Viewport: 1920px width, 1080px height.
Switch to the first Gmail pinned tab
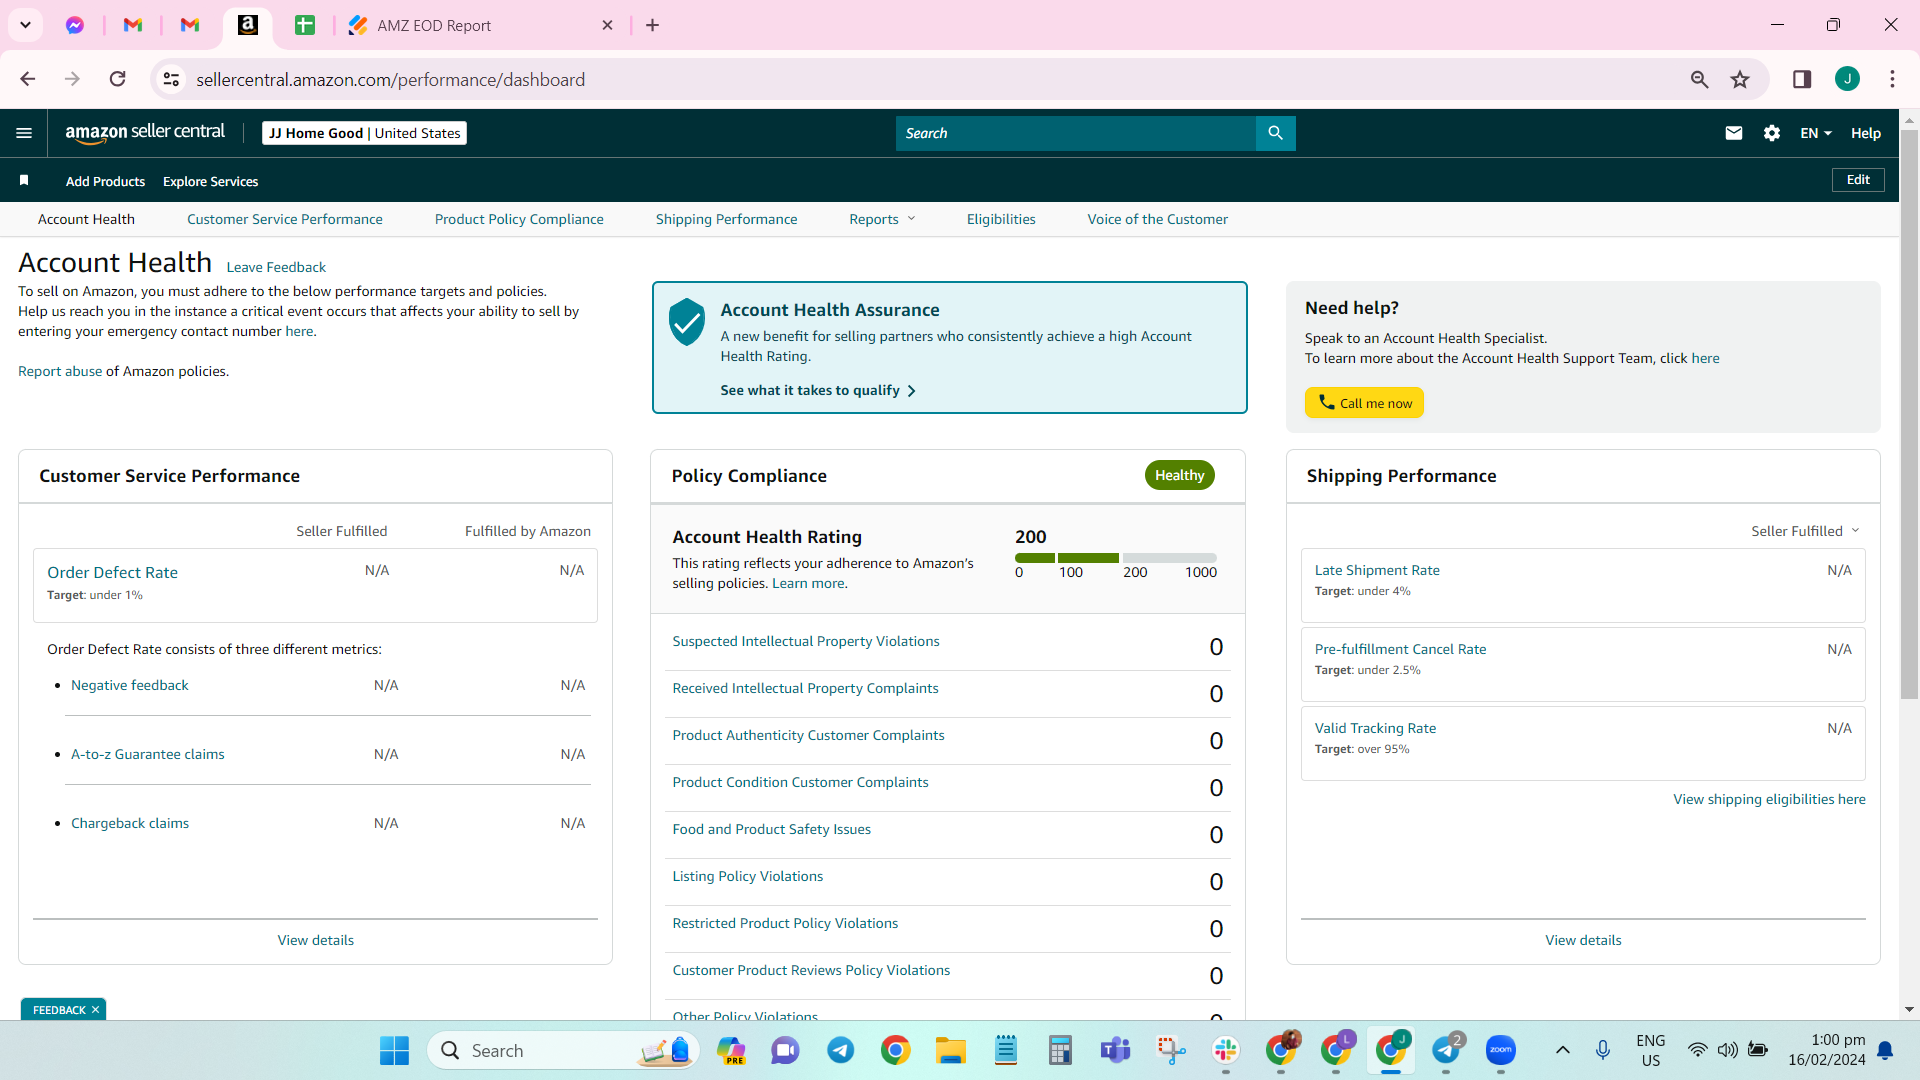tap(132, 25)
